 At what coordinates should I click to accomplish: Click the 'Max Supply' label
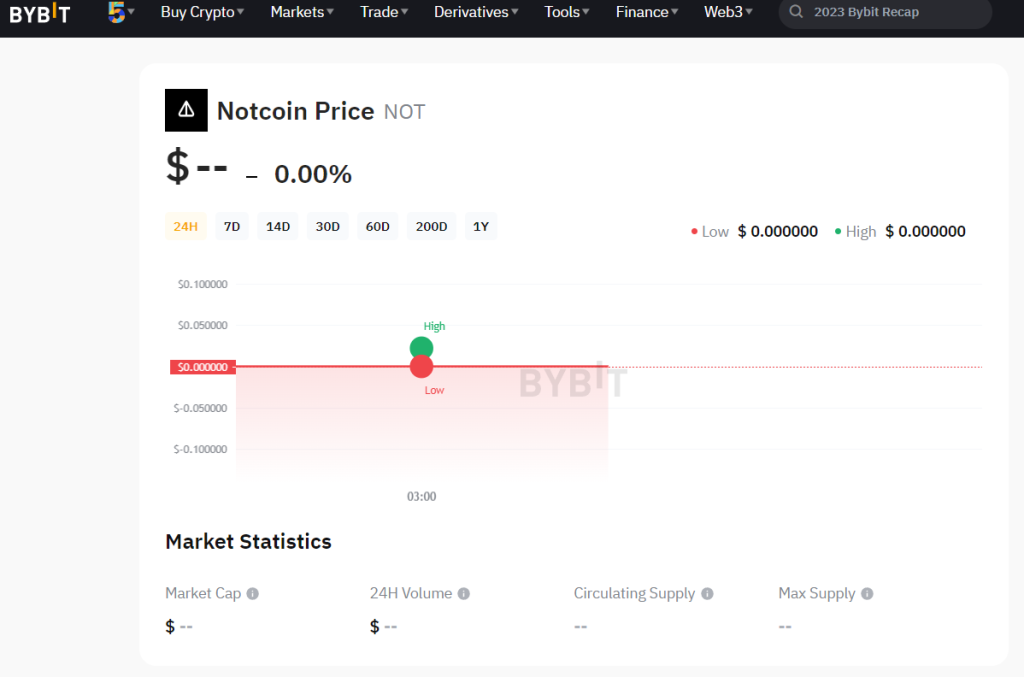[x=816, y=593]
